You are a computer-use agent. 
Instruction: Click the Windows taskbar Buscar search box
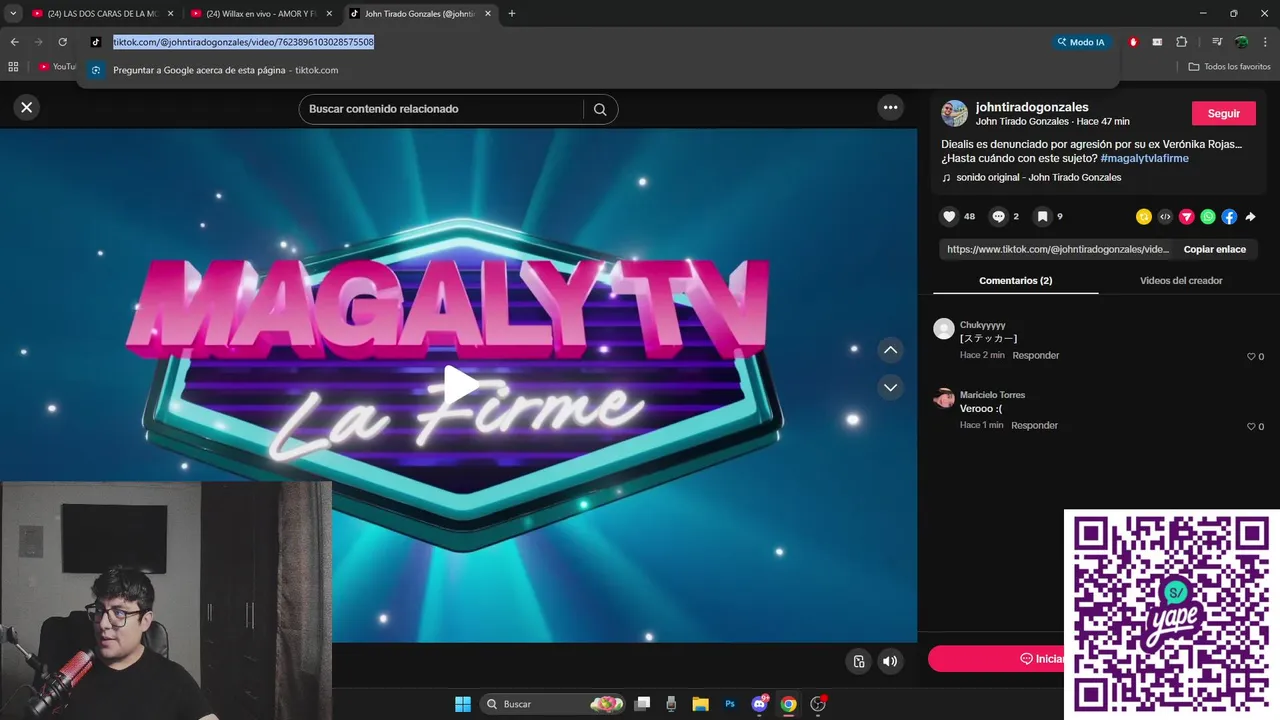point(553,704)
